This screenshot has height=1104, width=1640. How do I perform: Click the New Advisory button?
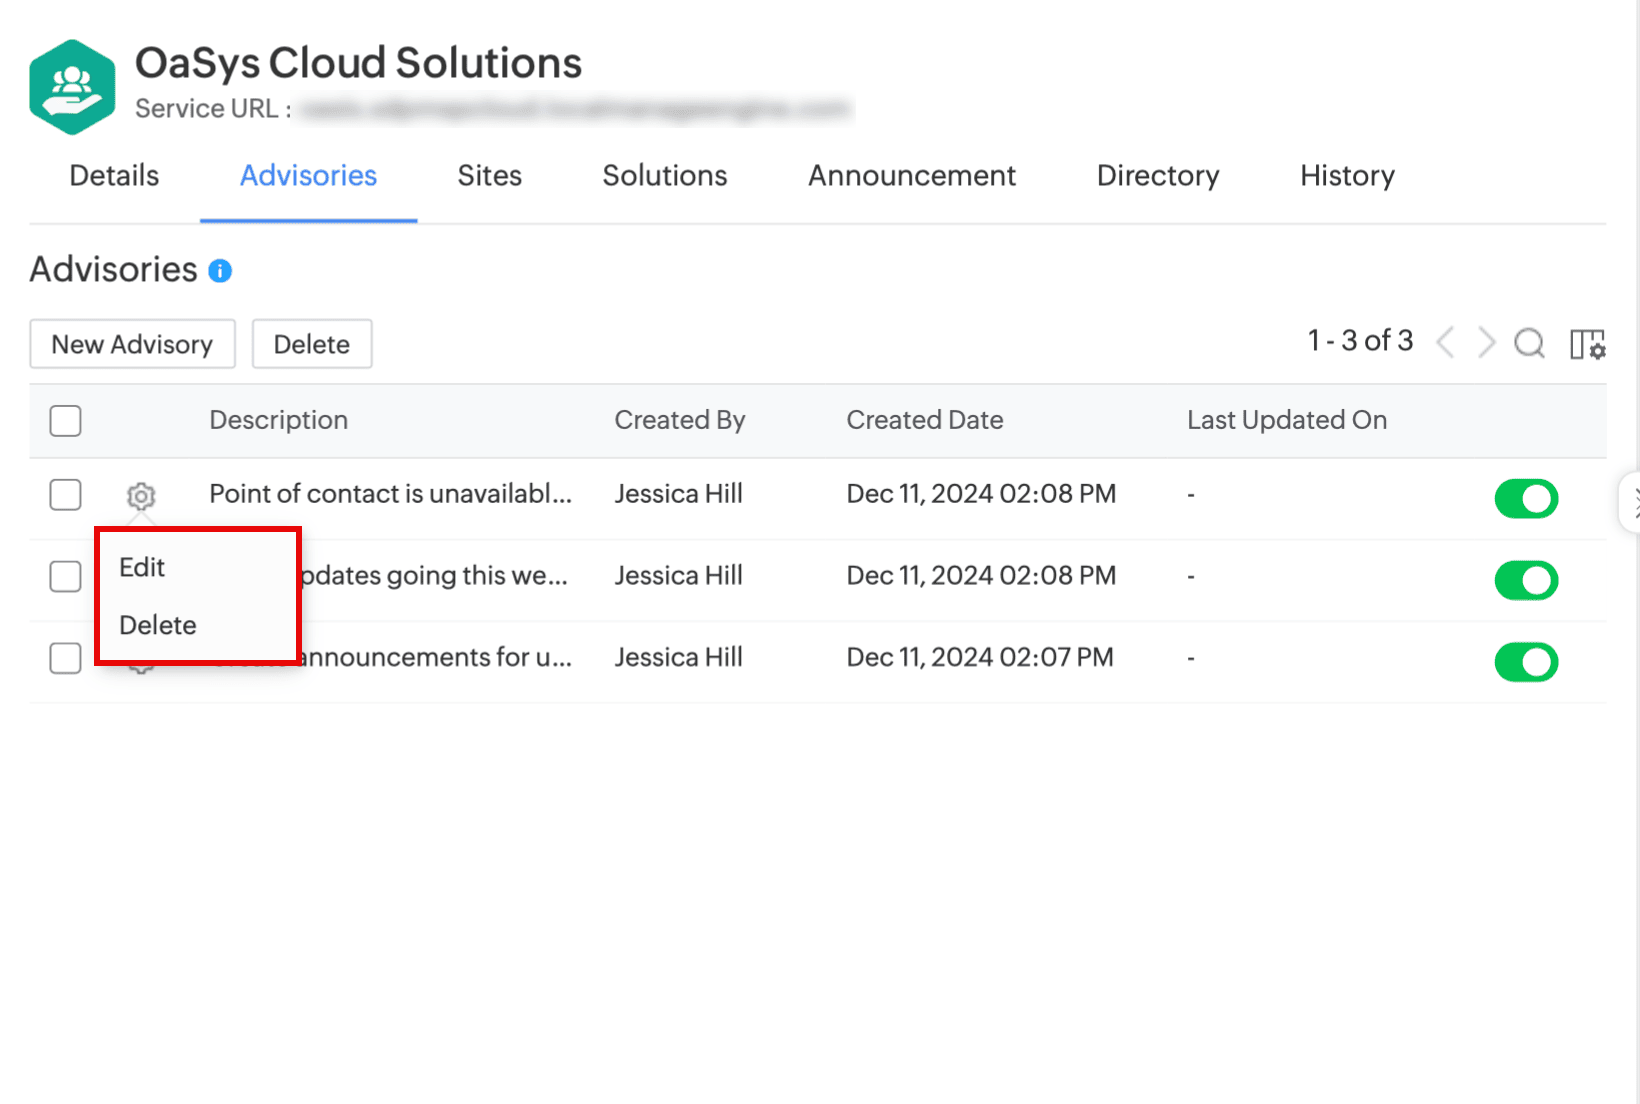[x=132, y=344]
